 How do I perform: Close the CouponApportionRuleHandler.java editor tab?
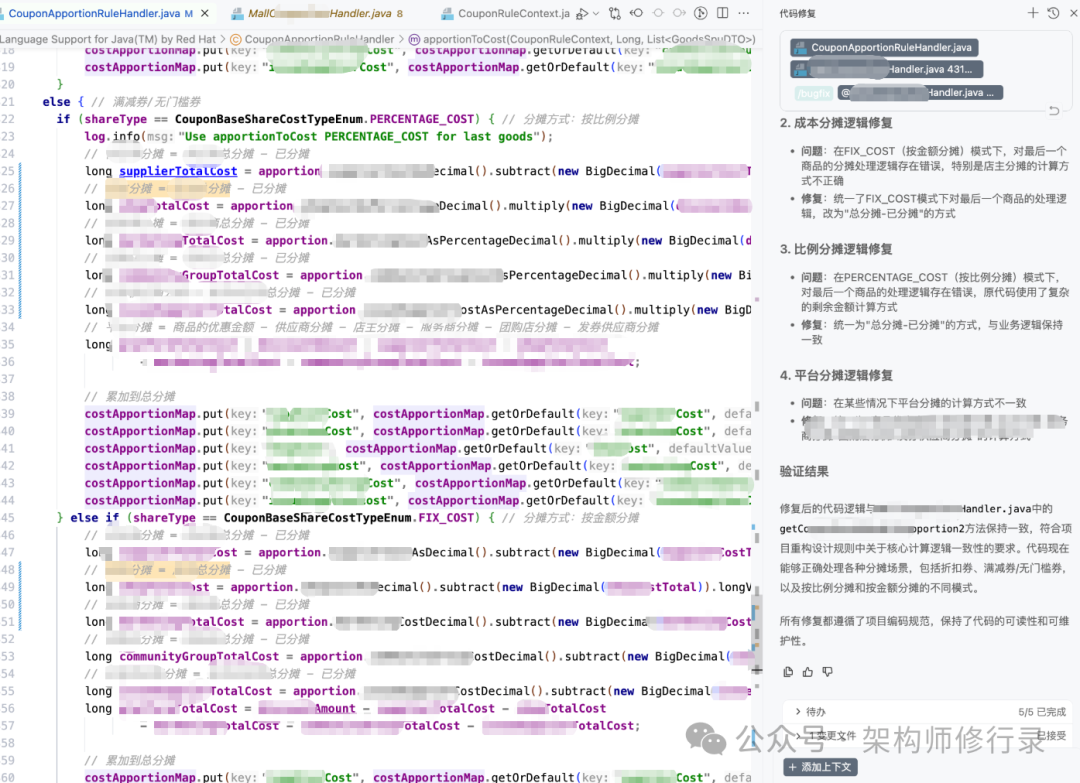(205, 13)
